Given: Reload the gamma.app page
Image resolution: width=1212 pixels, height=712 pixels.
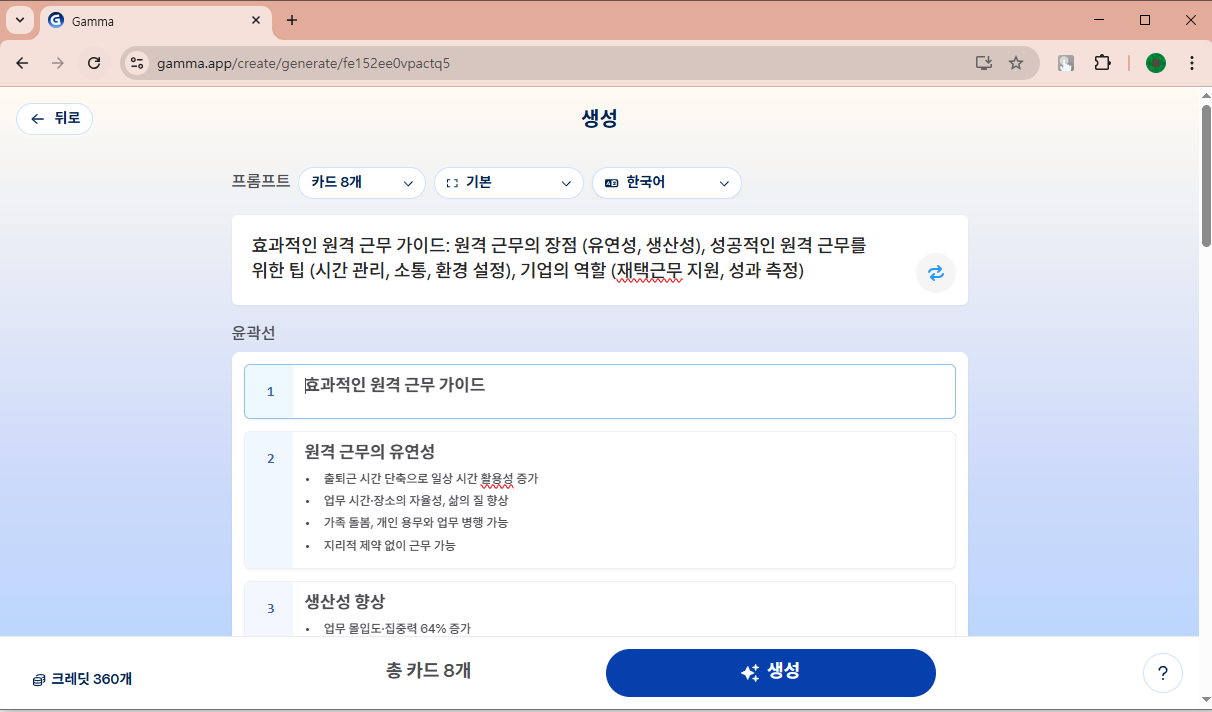Looking at the screenshot, I should pos(94,63).
